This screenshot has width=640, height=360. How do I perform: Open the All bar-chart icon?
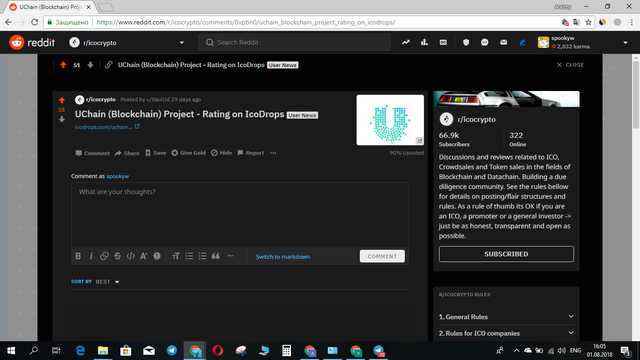point(424,42)
